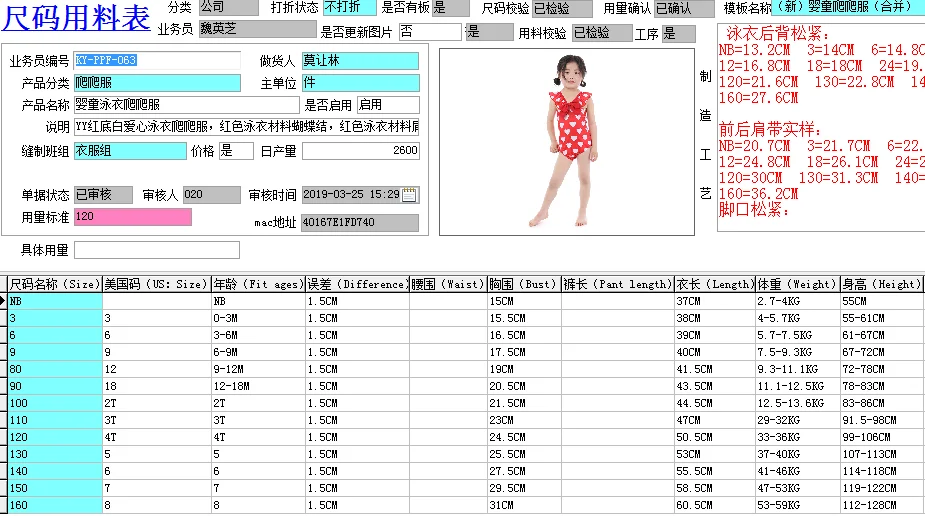Click the 腰围 (Waist) column header
This screenshot has height=516, width=925.
448,284
